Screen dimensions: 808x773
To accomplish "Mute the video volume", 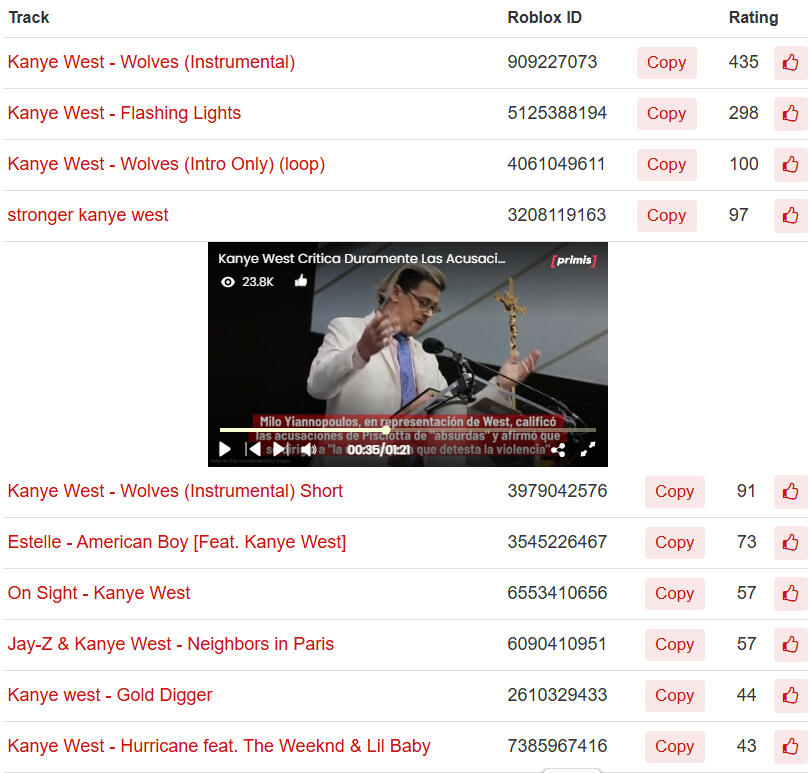I will [x=308, y=450].
